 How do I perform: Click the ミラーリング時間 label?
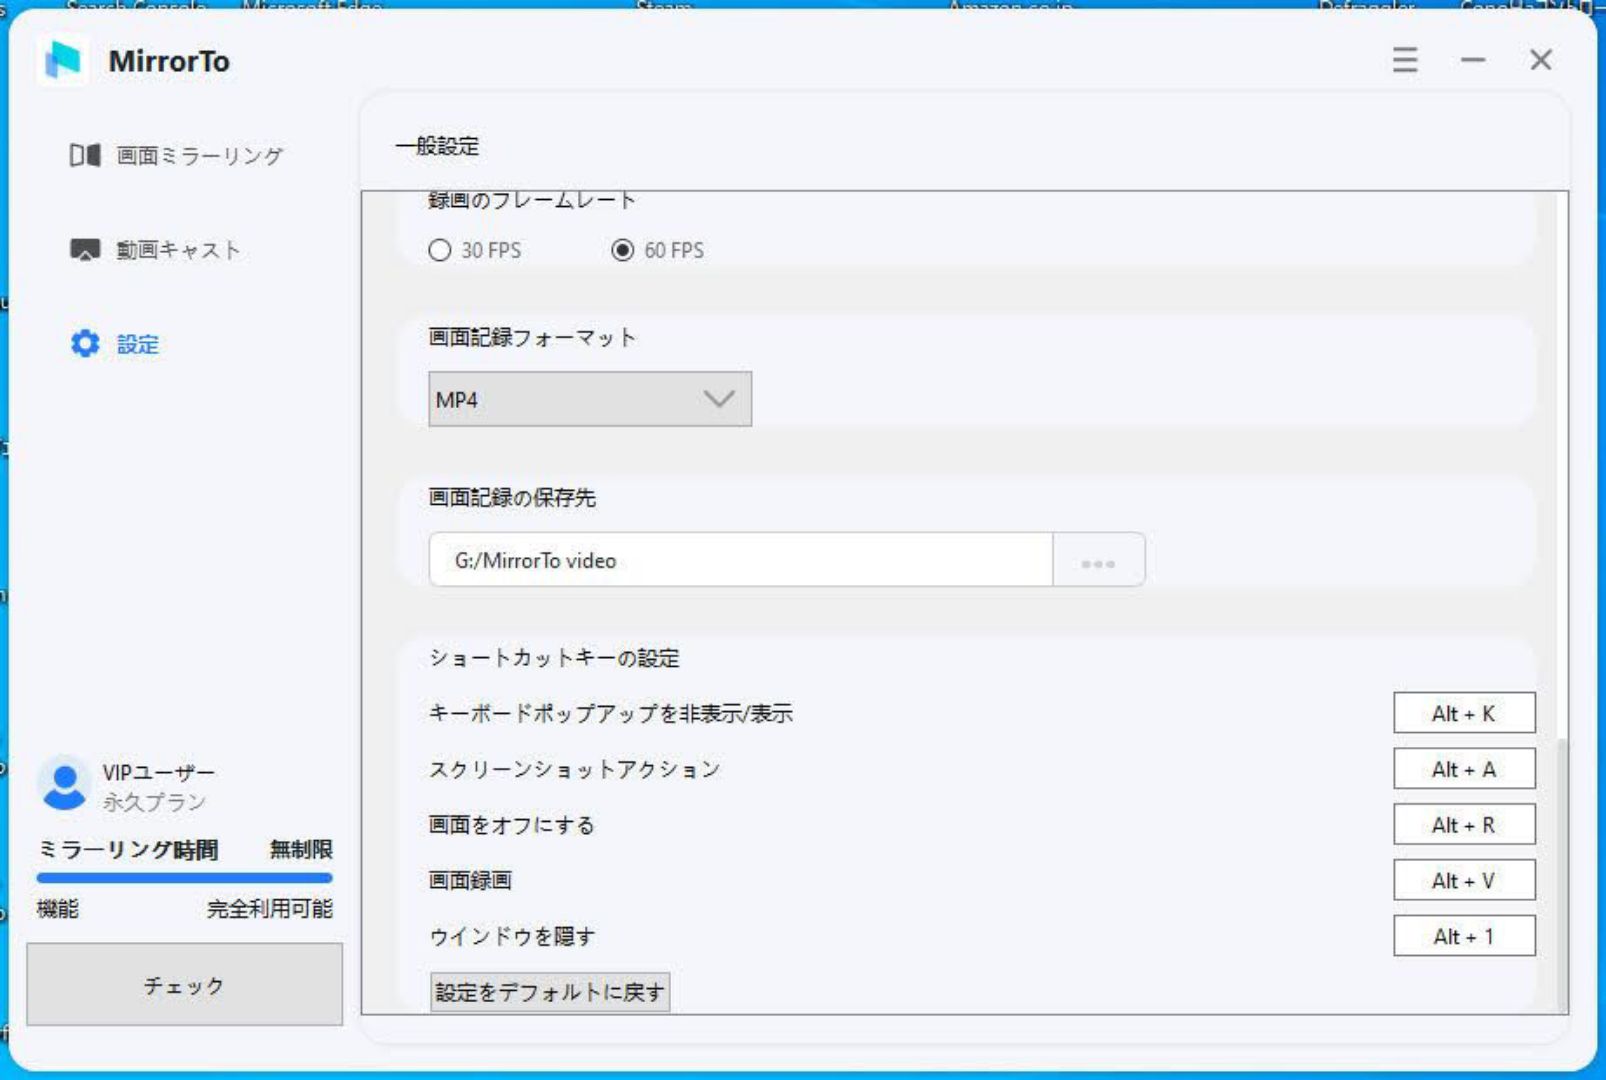(128, 849)
